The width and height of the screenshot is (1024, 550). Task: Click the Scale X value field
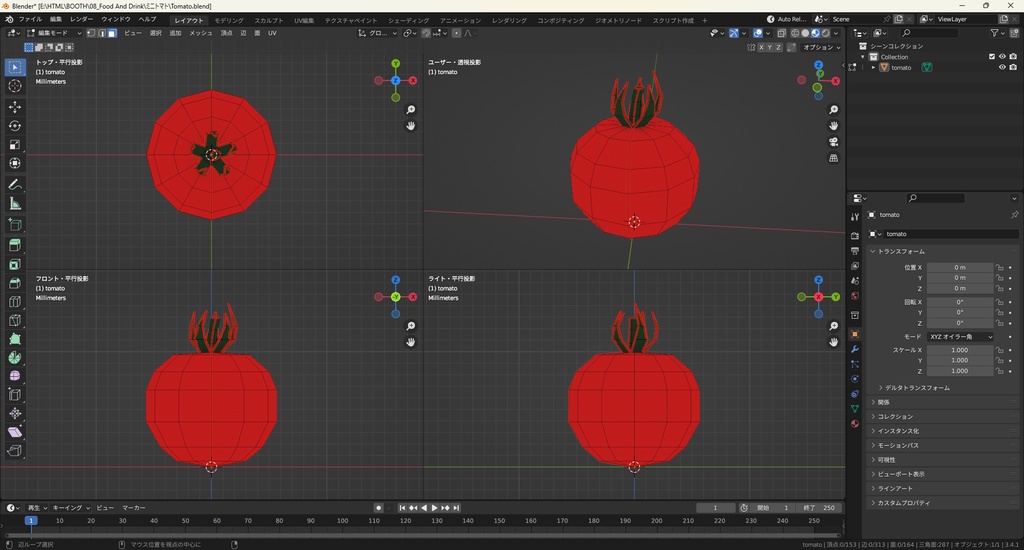click(959, 350)
